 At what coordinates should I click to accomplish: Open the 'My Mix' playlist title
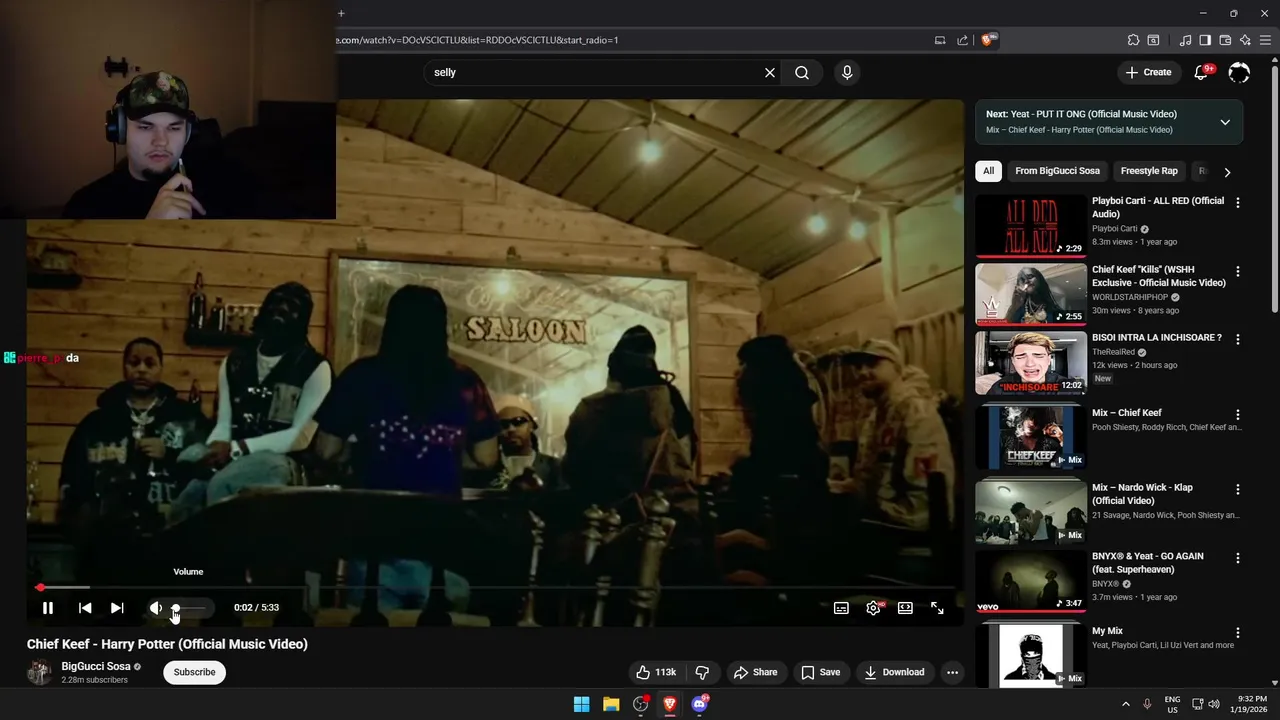(1107, 631)
